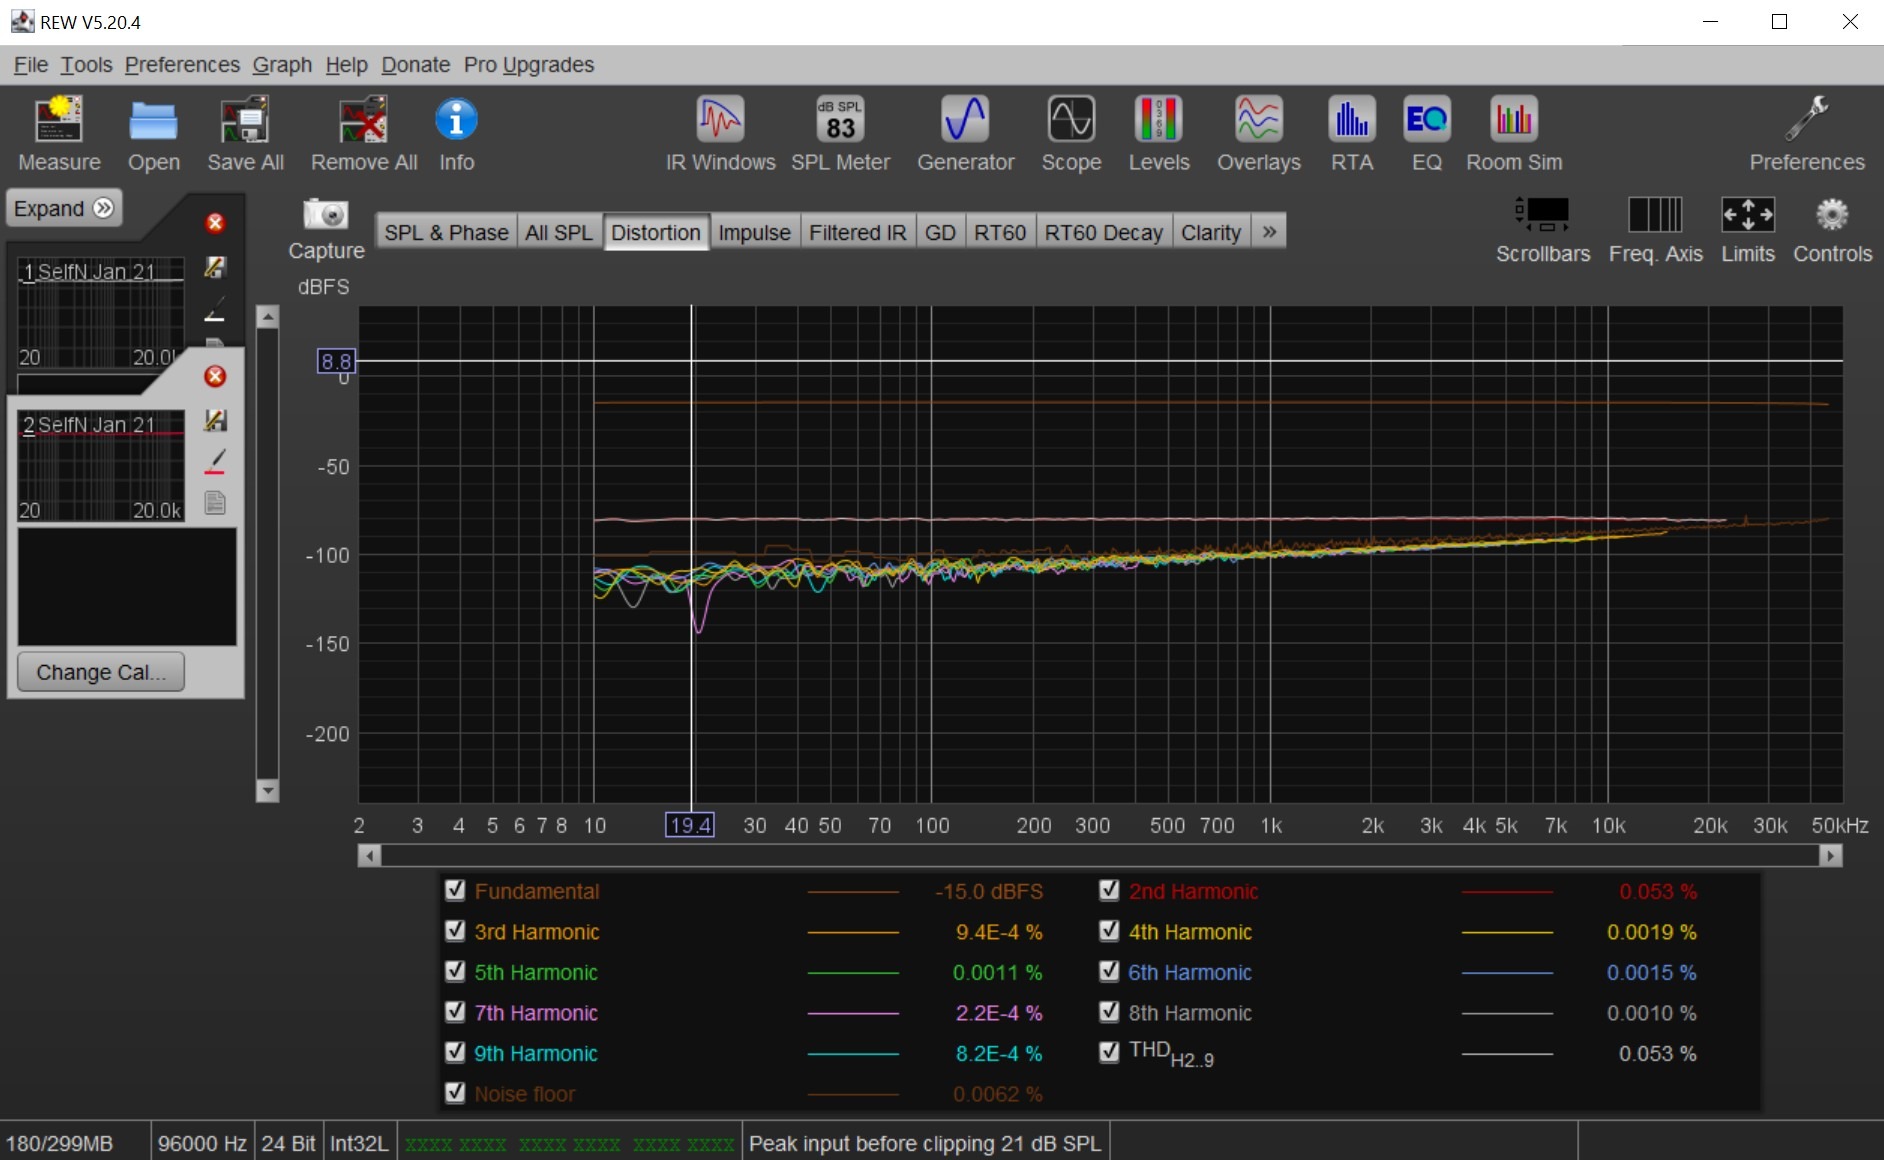
Task: Change trace colour of measurement 2
Action: pyautogui.click(x=215, y=461)
